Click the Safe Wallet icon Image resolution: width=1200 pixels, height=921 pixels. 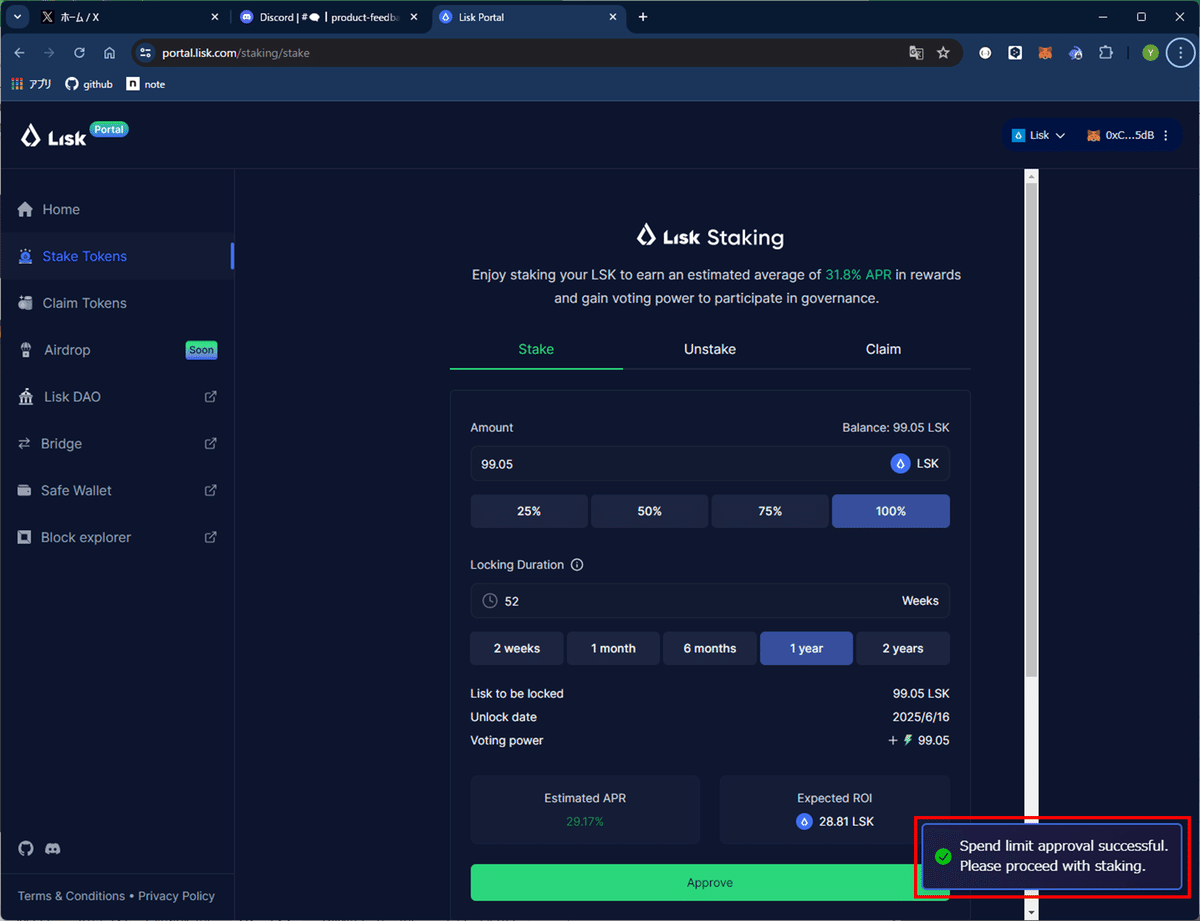click(x=24, y=490)
